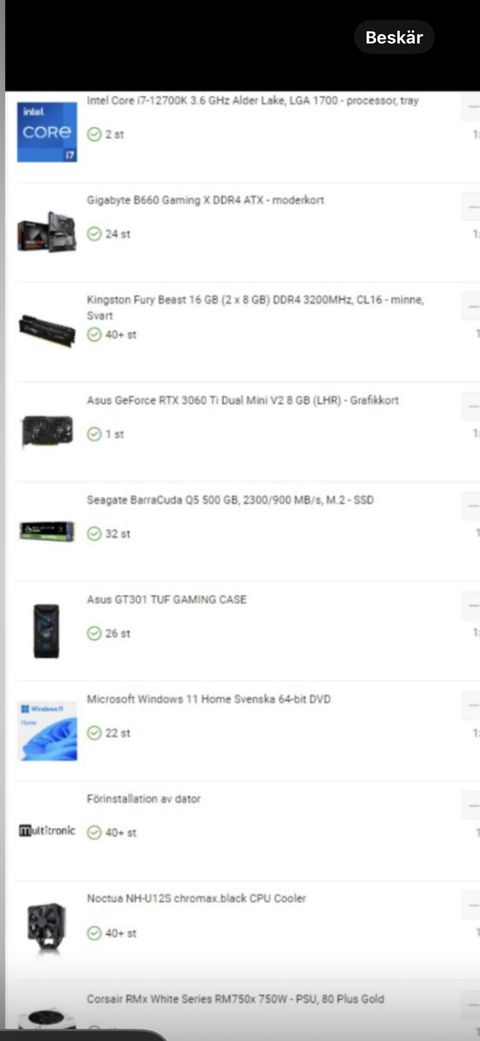Open Seagate BarraCuda Q5 500 GB link
The width and height of the screenshot is (480, 1041).
[230, 500]
